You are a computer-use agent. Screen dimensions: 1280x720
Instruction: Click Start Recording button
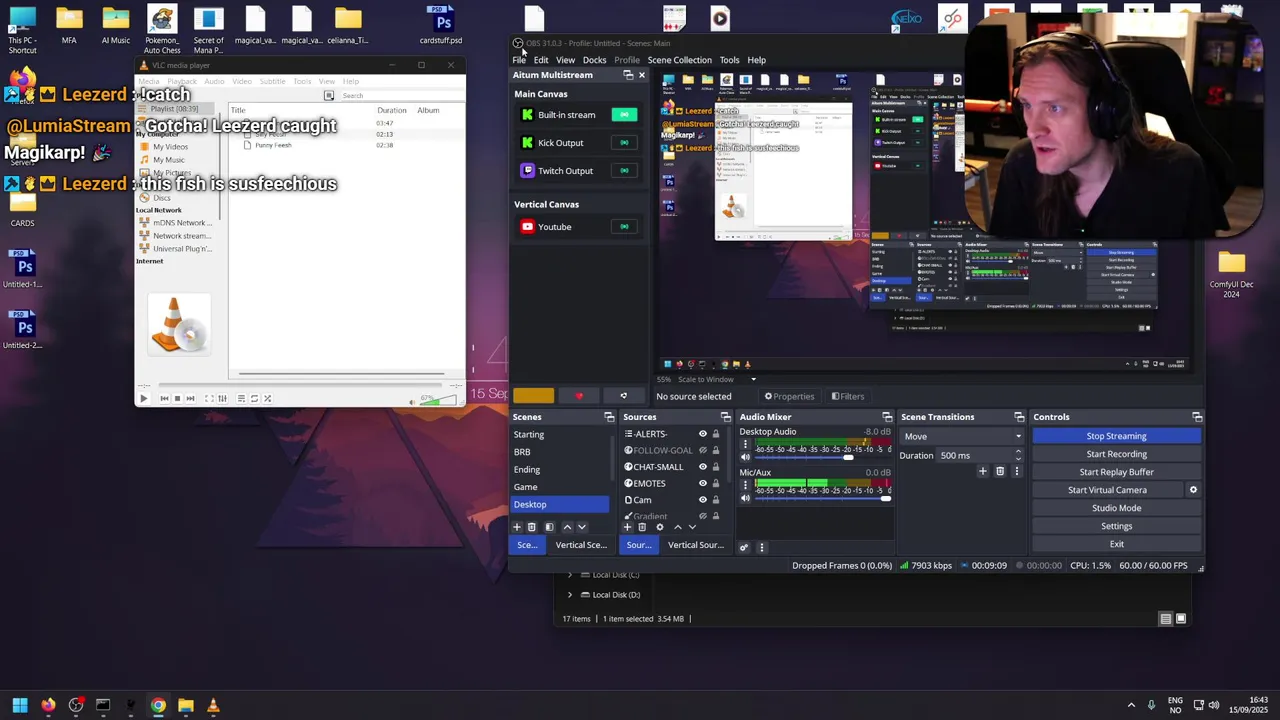pyautogui.click(x=1116, y=454)
